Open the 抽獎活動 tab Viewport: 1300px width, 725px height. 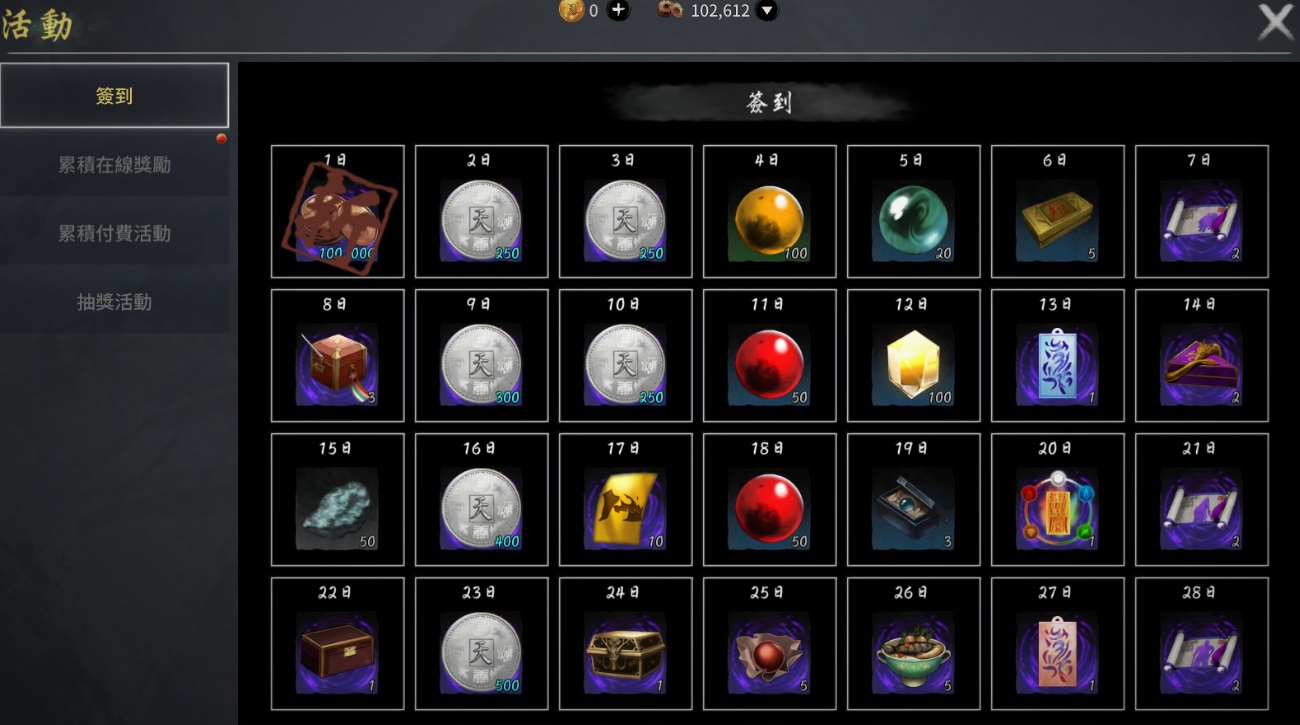point(114,302)
